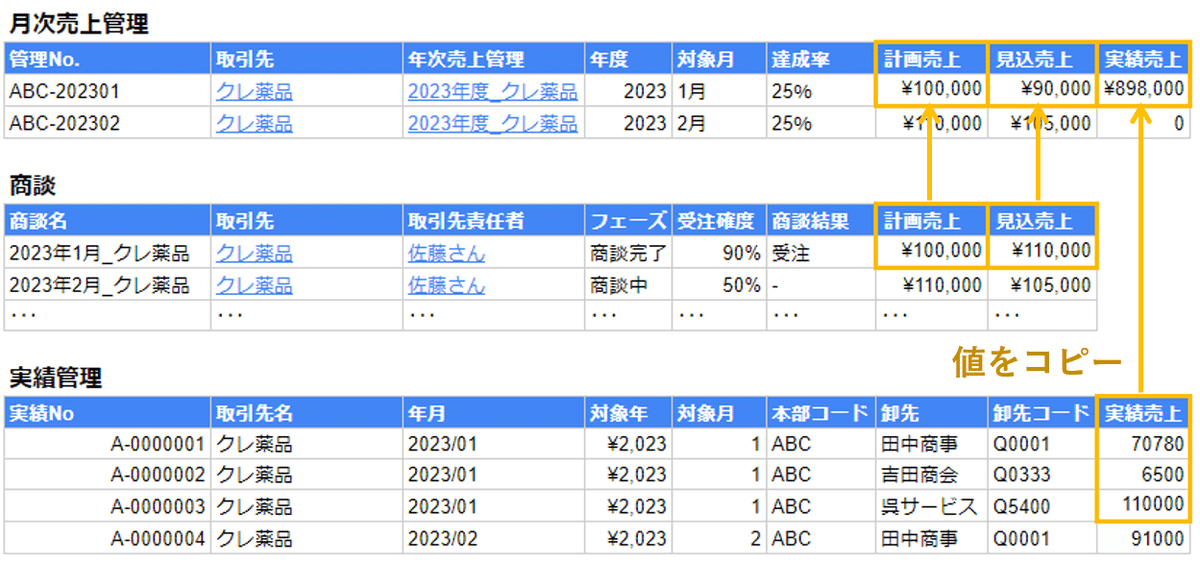
Task: Select 田中商事 in the A-0000001 row
Action: [931, 444]
